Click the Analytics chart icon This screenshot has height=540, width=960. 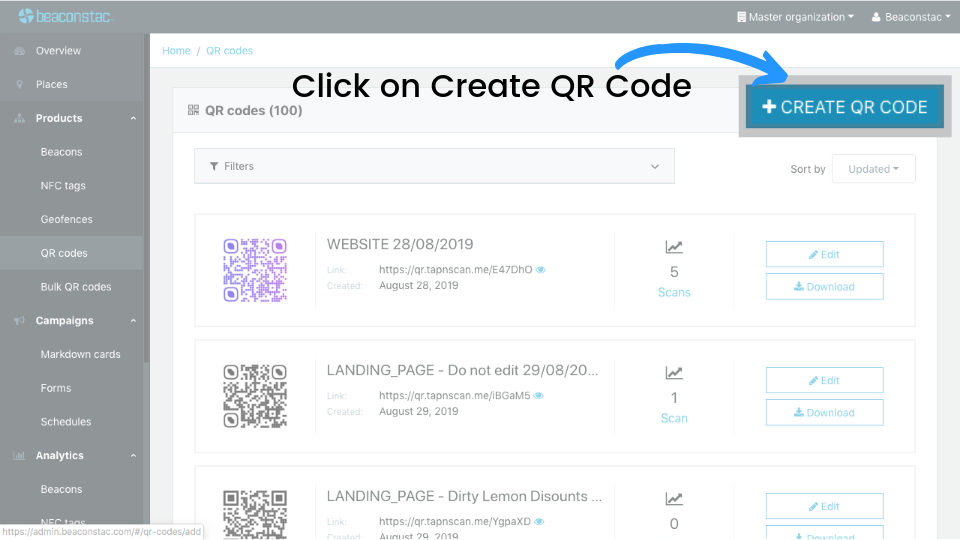pos(20,456)
